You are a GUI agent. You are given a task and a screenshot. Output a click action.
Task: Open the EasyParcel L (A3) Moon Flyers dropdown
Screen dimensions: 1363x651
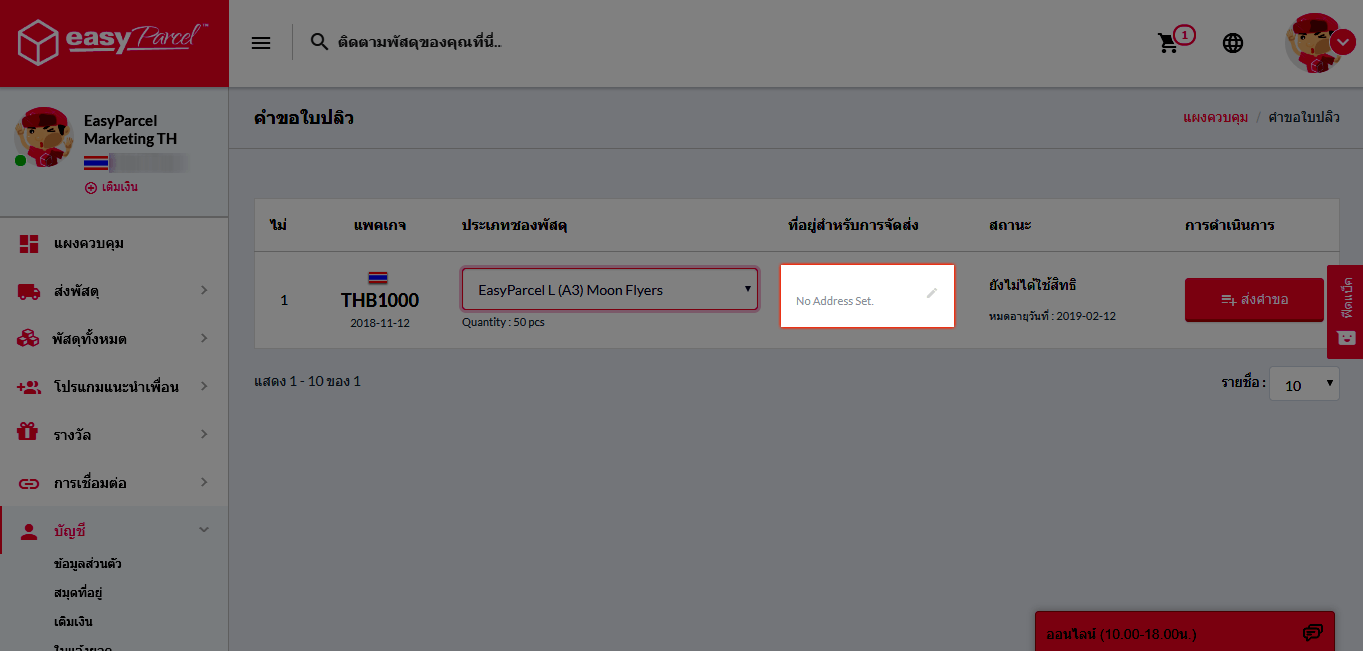610,290
